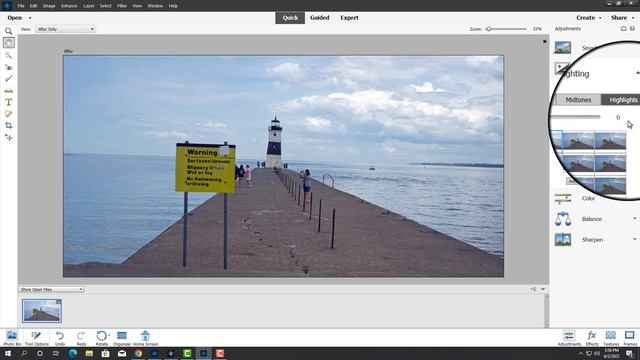640x360 pixels.
Task: Click the Open button
Action: coord(15,18)
